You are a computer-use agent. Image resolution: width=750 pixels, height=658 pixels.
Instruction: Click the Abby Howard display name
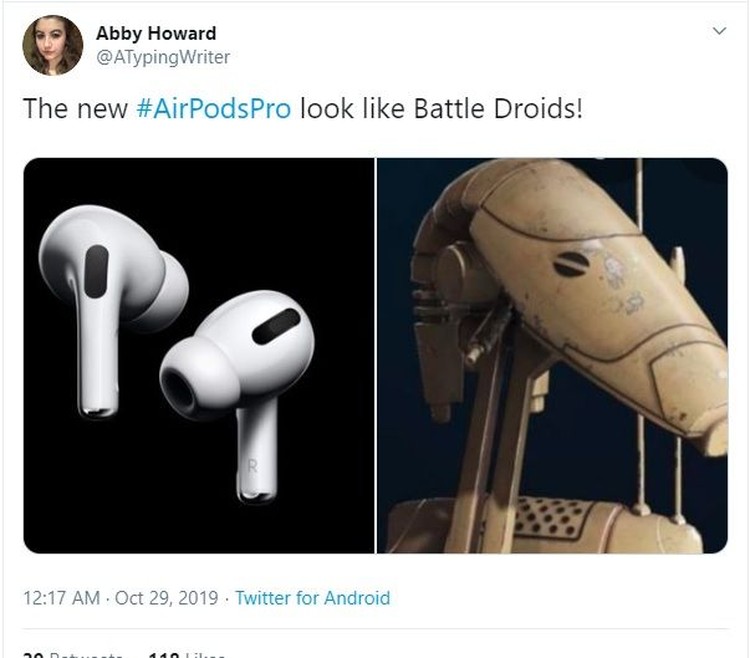(156, 33)
